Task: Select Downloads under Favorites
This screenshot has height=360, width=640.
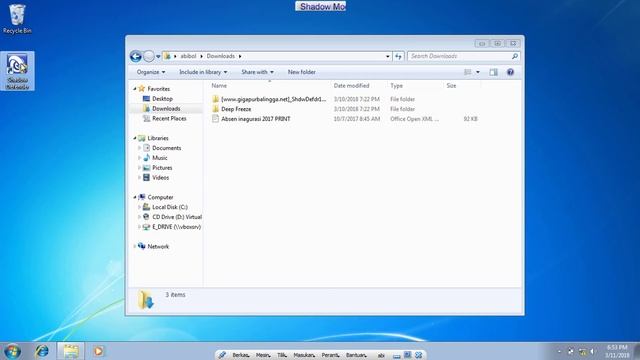Action: click(x=166, y=109)
